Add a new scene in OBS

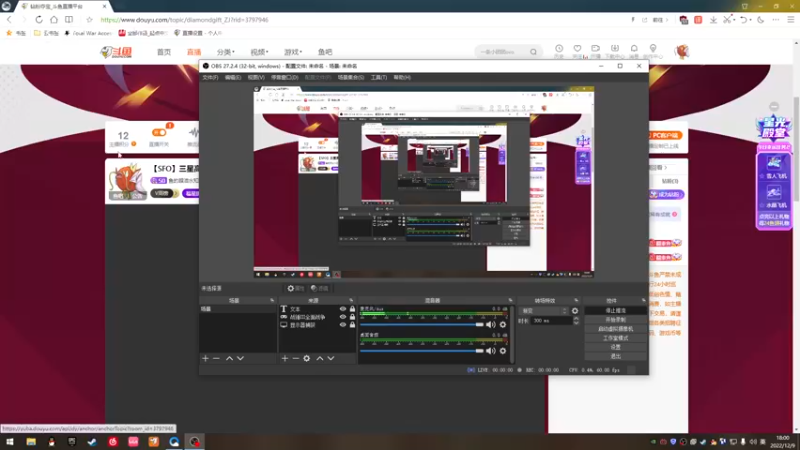click(206, 359)
